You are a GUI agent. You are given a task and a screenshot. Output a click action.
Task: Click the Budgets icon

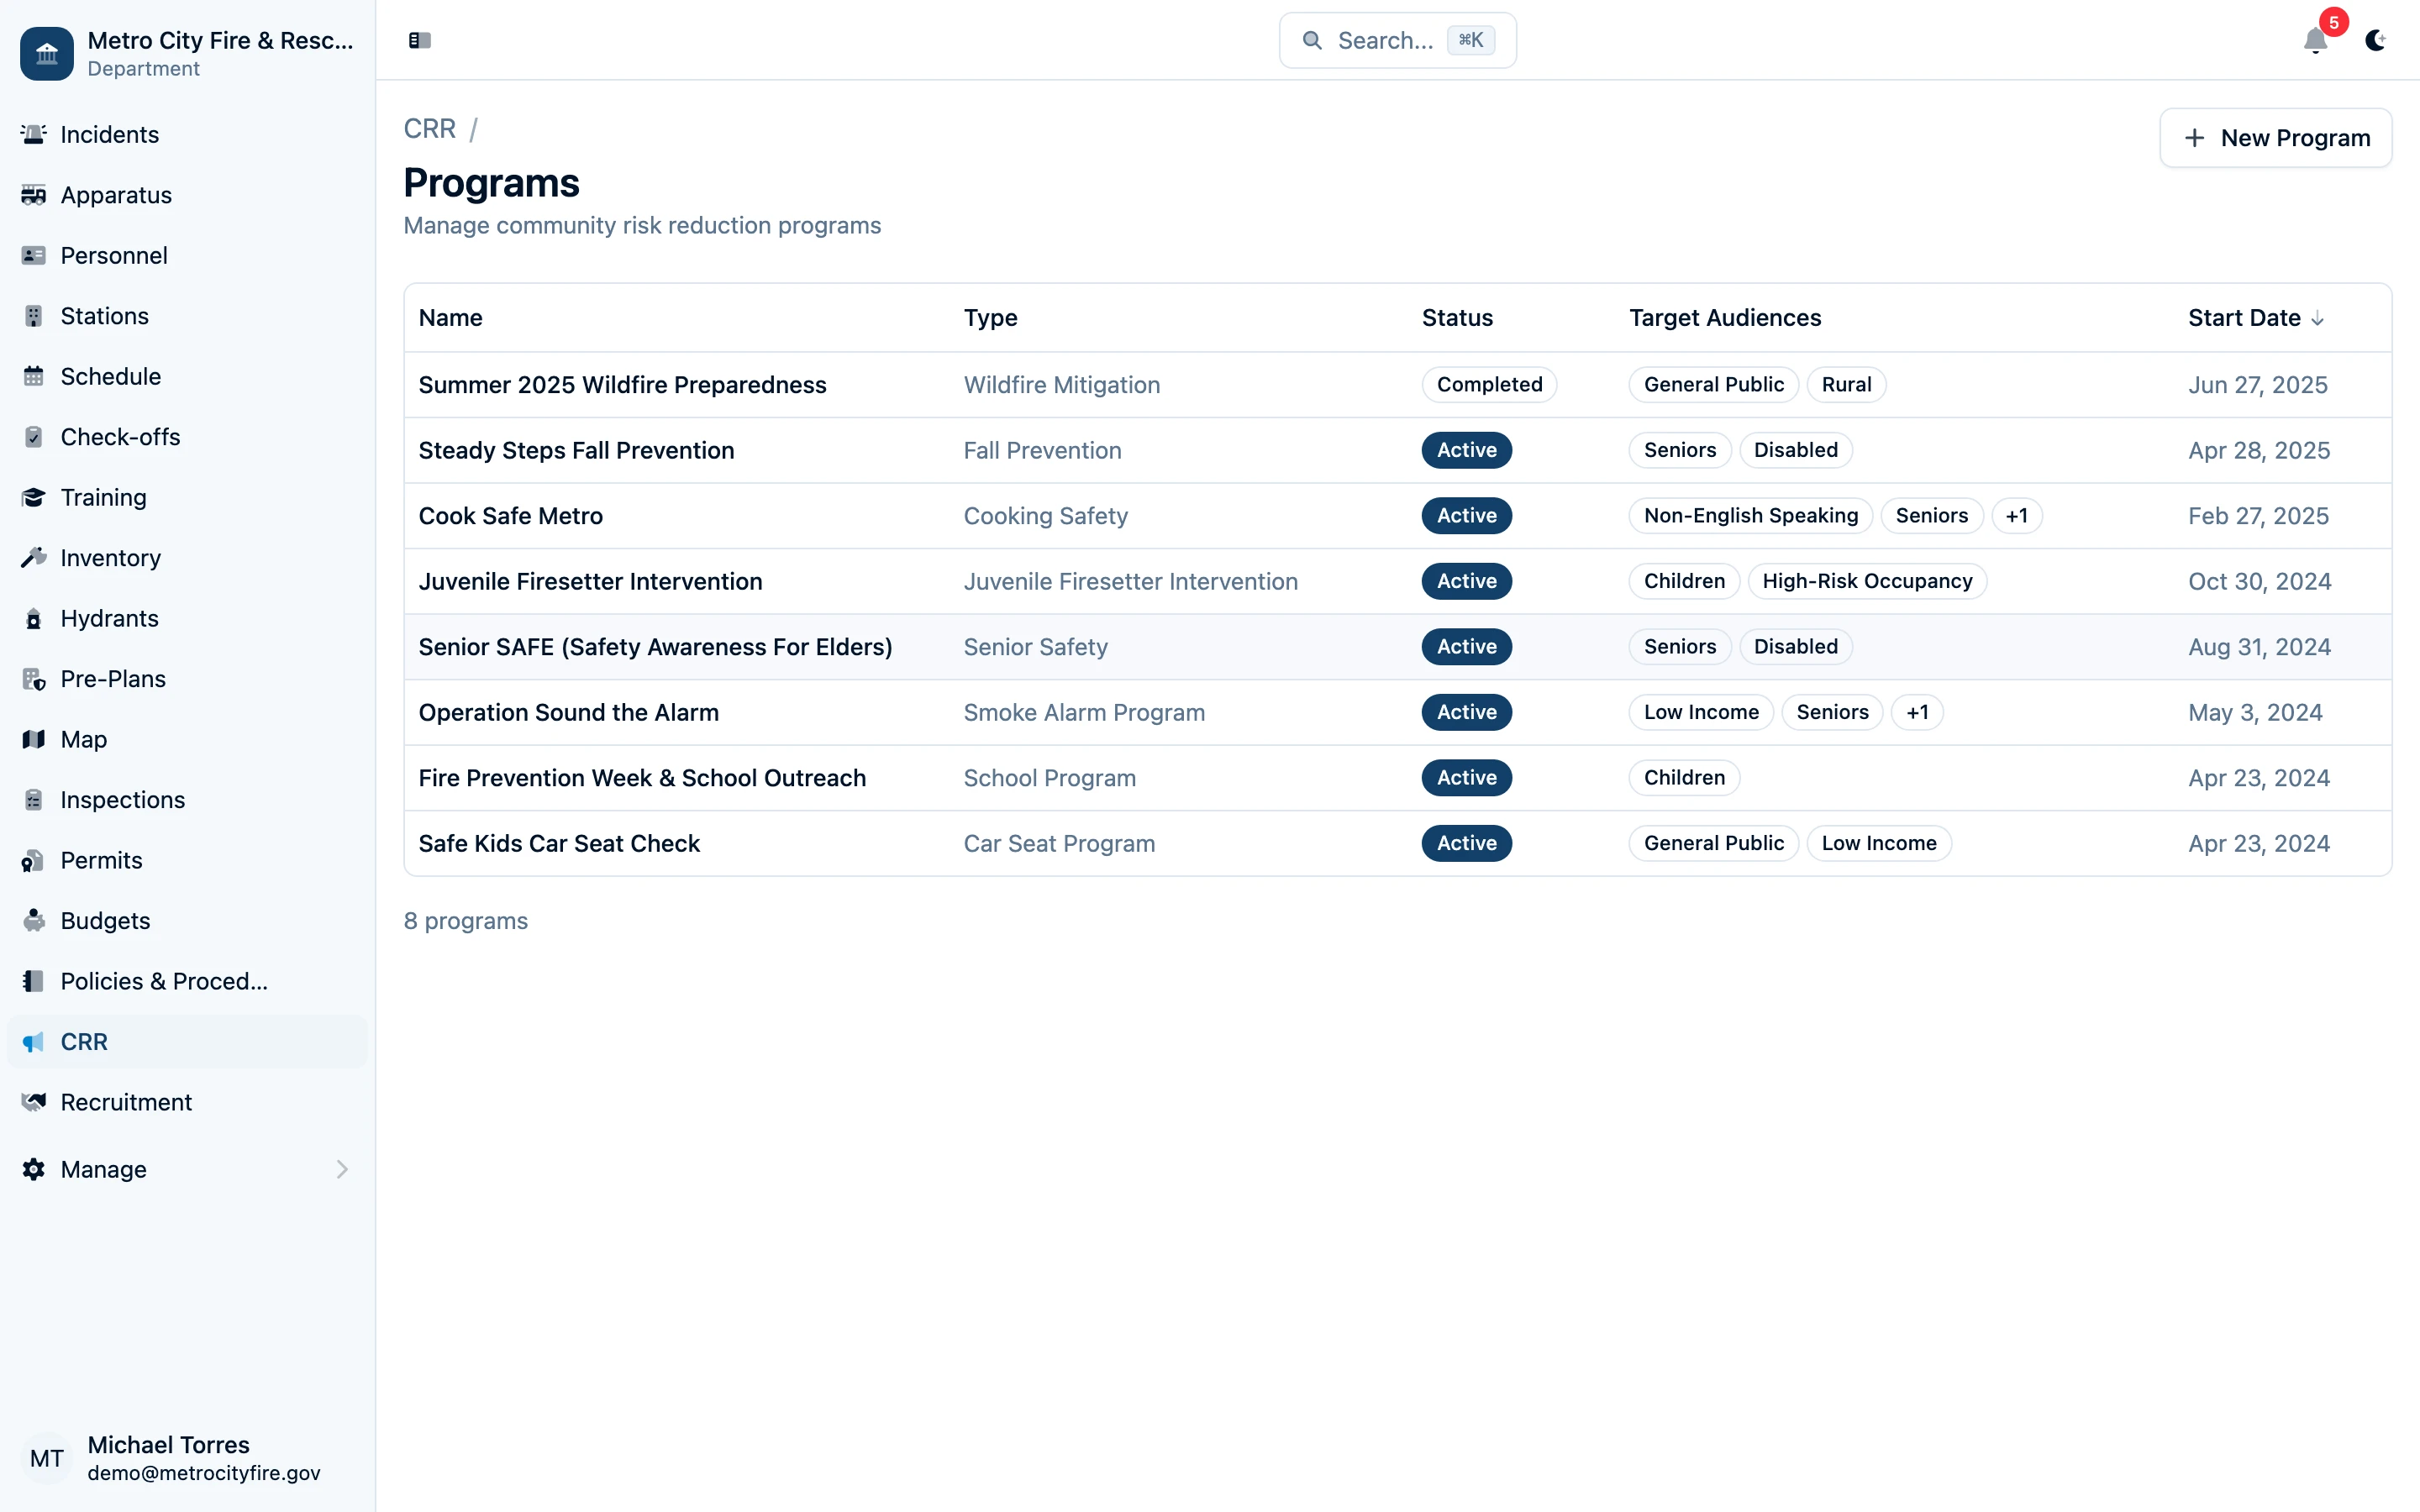tap(34, 920)
